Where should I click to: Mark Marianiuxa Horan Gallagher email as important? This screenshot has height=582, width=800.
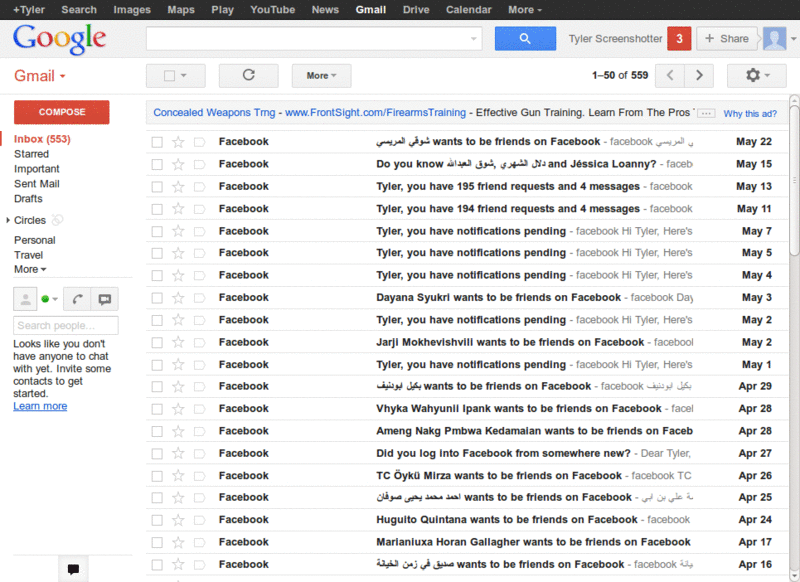tap(199, 542)
